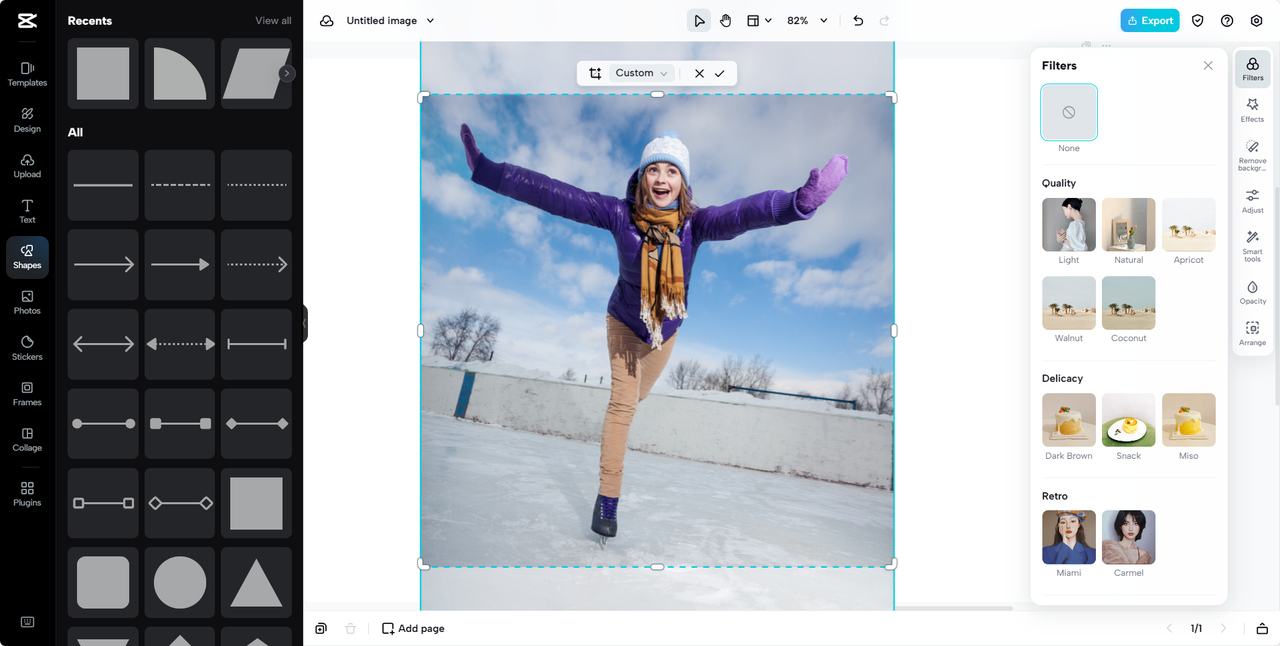The height and width of the screenshot is (646, 1280).
Task: Open the Opacity tool
Action: coord(1252,292)
